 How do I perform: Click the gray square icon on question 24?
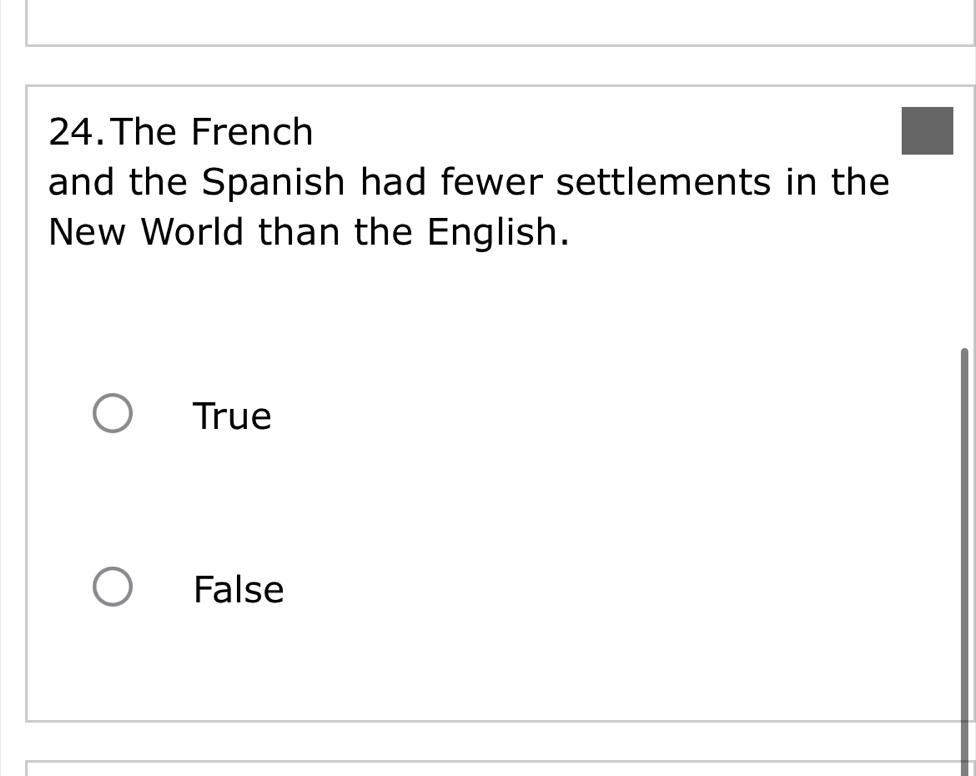(927, 132)
